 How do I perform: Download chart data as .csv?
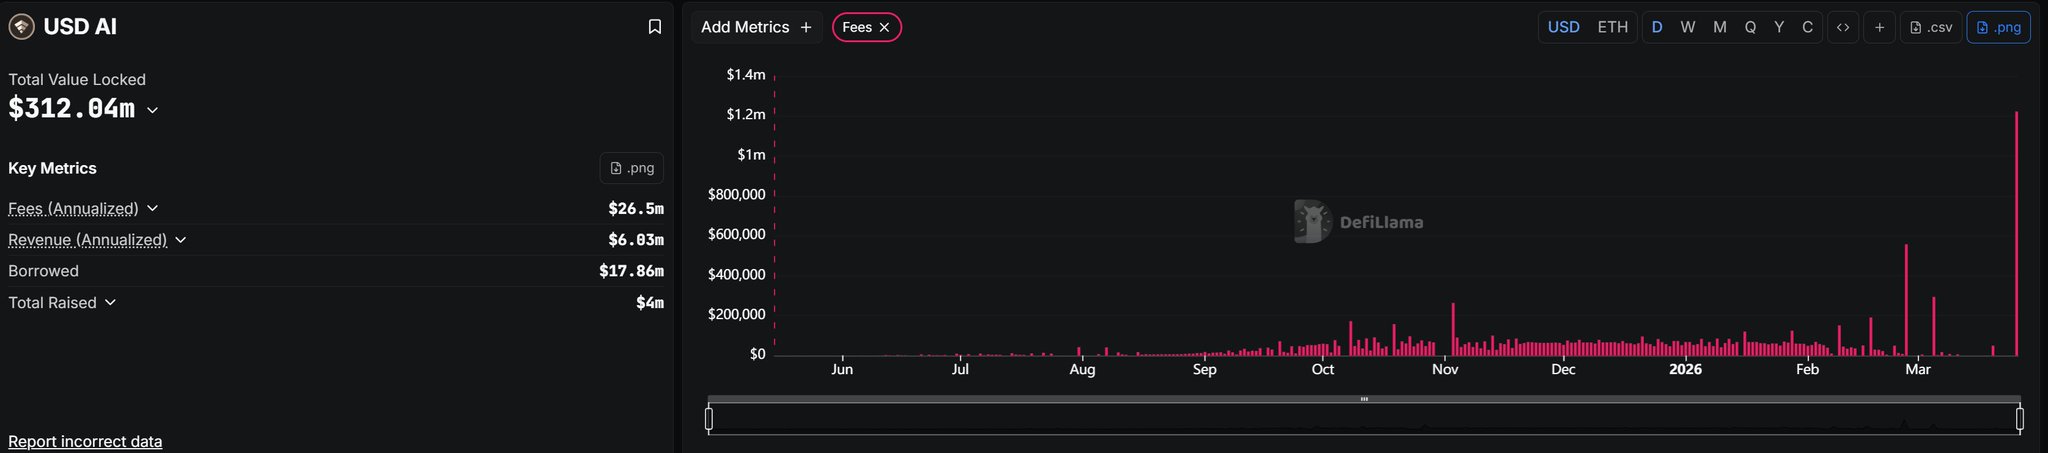pyautogui.click(x=1931, y=28)
